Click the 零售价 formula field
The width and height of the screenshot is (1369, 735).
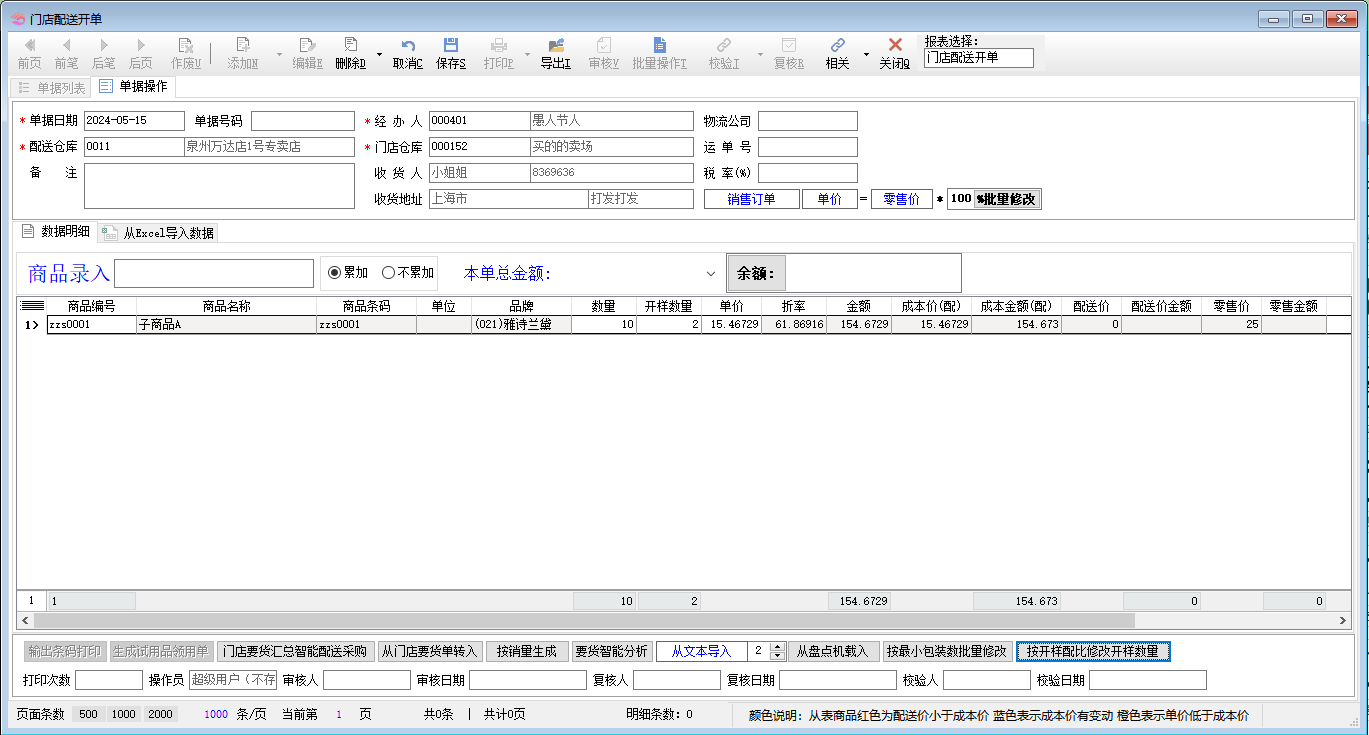coord(901,199)
